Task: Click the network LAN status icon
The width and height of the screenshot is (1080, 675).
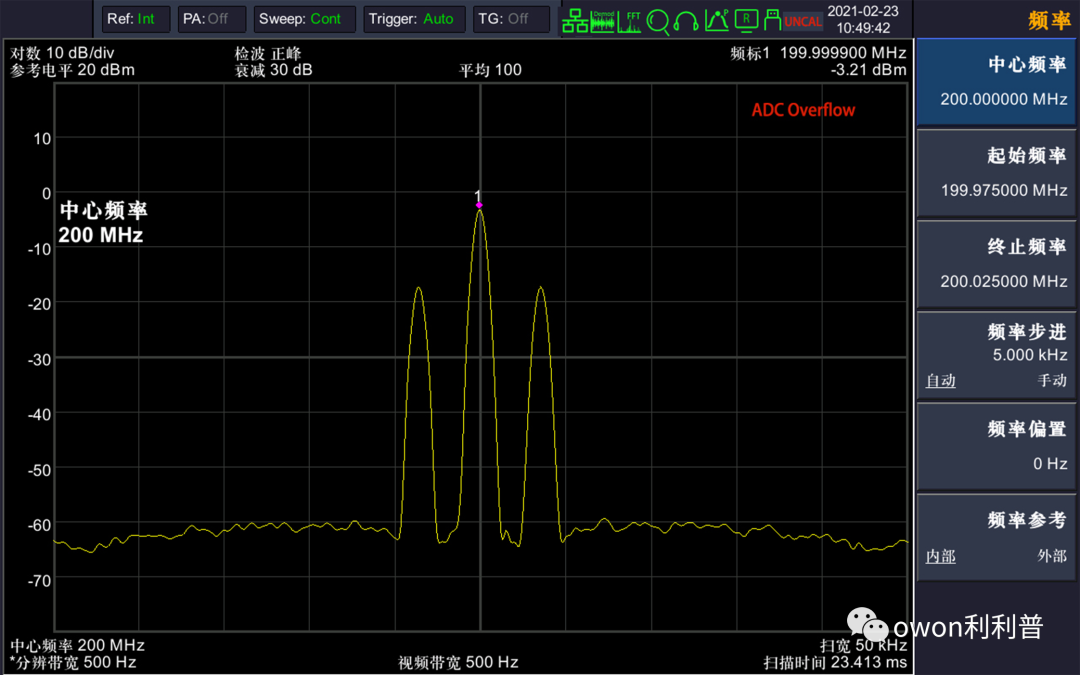Action: click(x=575, y=21)
